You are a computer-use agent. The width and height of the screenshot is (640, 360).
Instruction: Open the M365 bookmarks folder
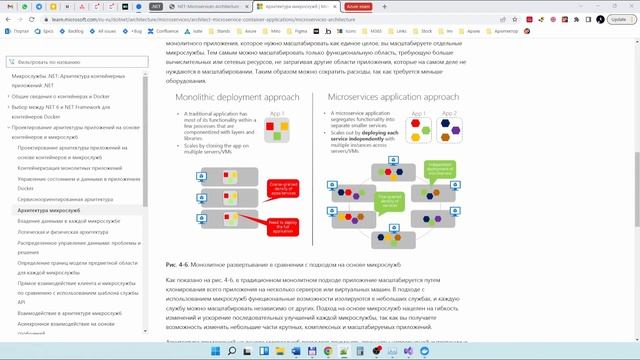click(372, 31)
